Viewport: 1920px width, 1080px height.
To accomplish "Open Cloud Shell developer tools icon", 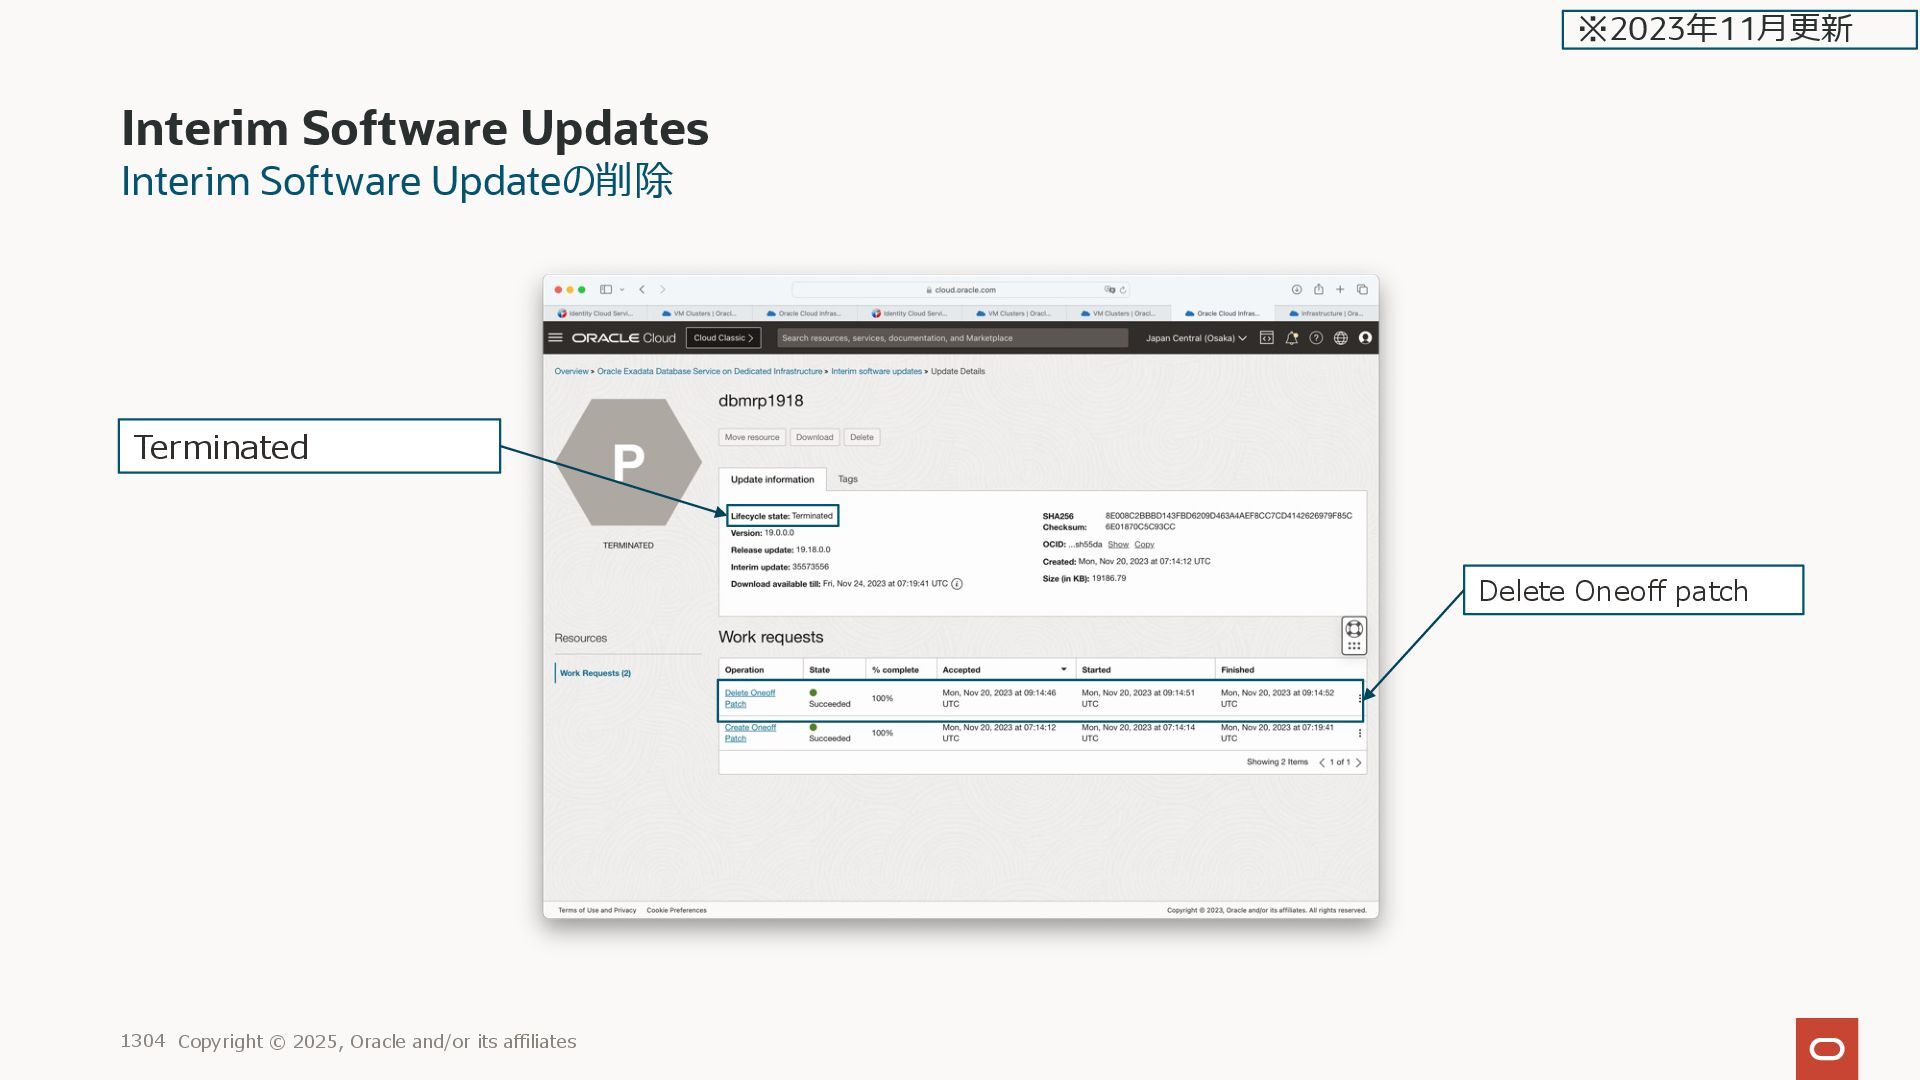I will (1267, 338).
